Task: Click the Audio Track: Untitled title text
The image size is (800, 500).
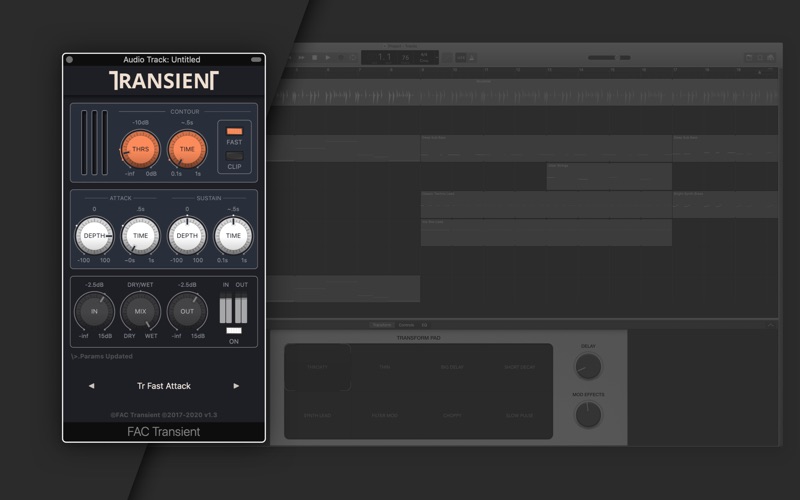Action: (162, 60)
